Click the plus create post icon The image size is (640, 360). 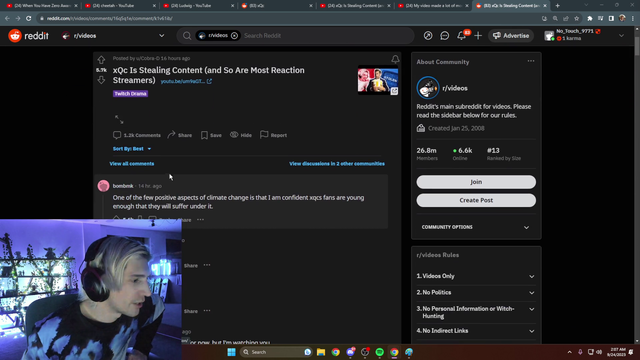point(478,36)
